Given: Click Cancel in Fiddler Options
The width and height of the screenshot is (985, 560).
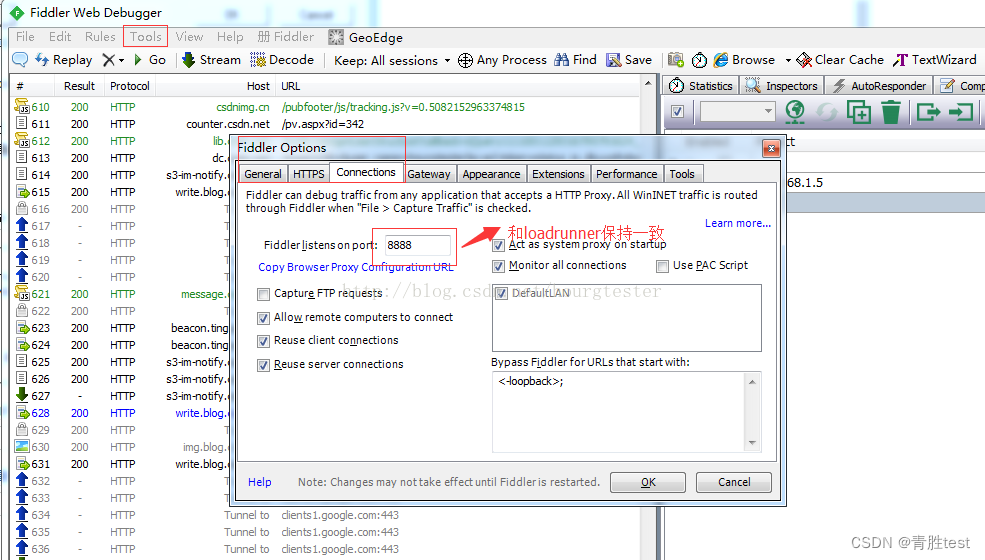Looking at the screenshot, I should tap(734, 482).
